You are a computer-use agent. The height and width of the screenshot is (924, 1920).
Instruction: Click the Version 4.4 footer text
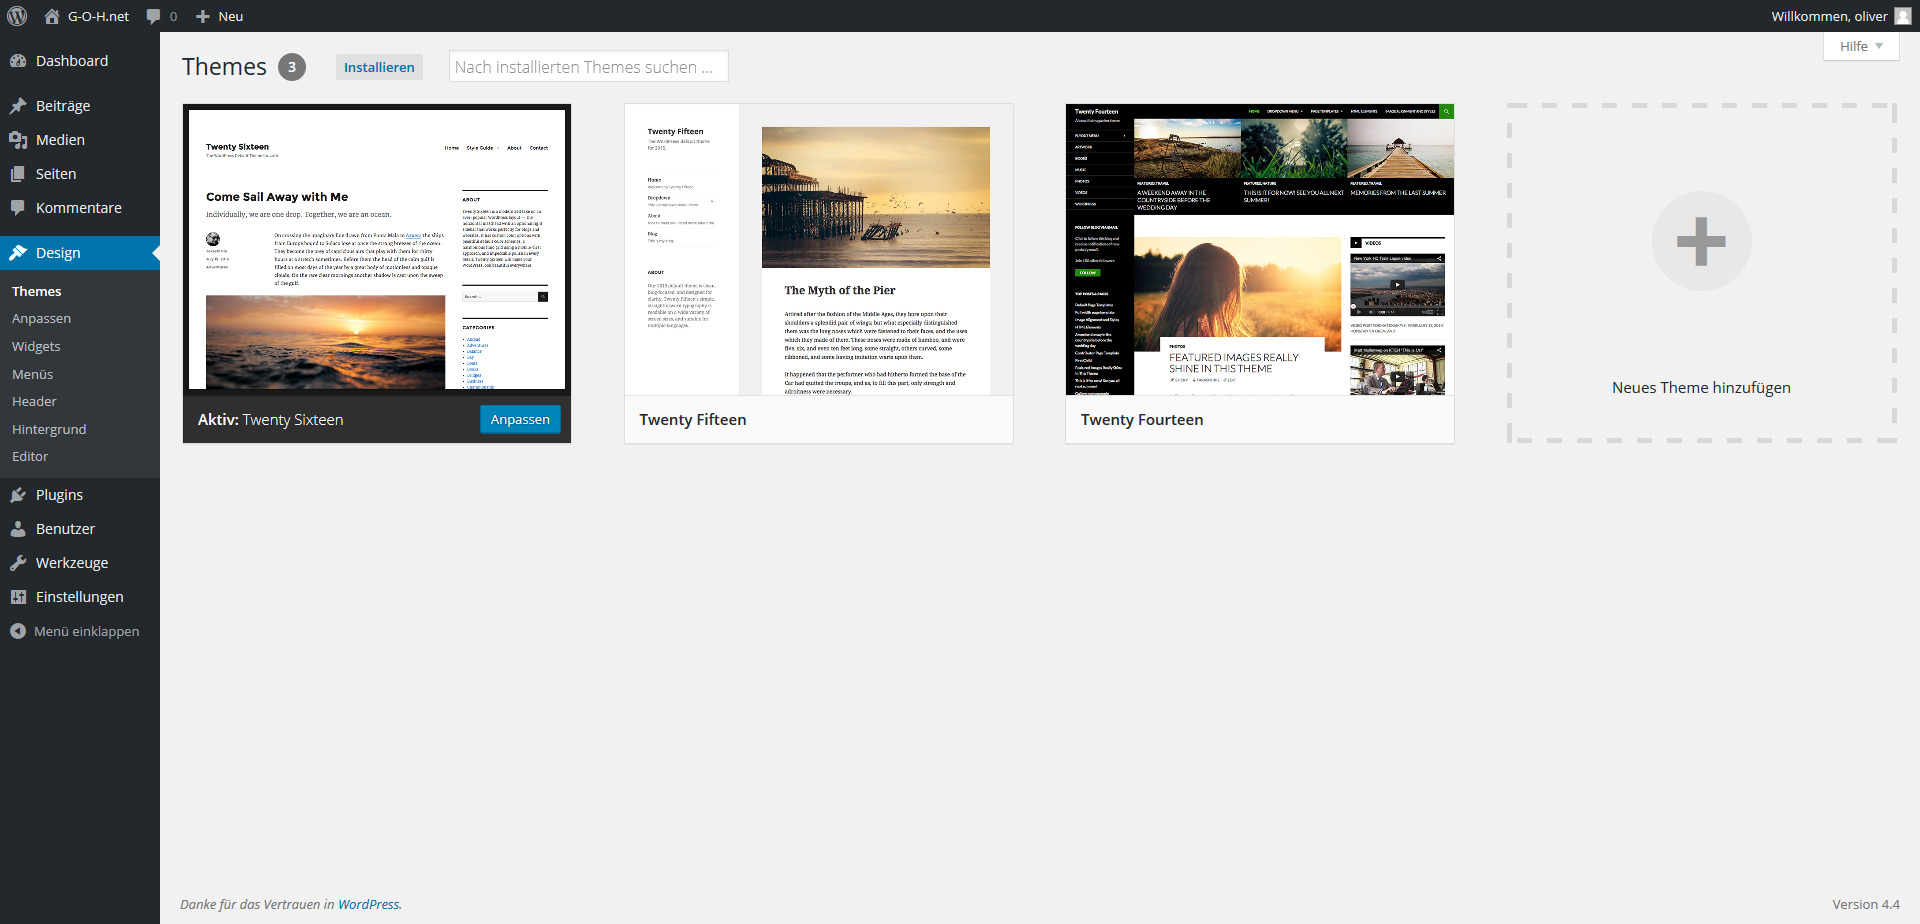(1866, 904)
